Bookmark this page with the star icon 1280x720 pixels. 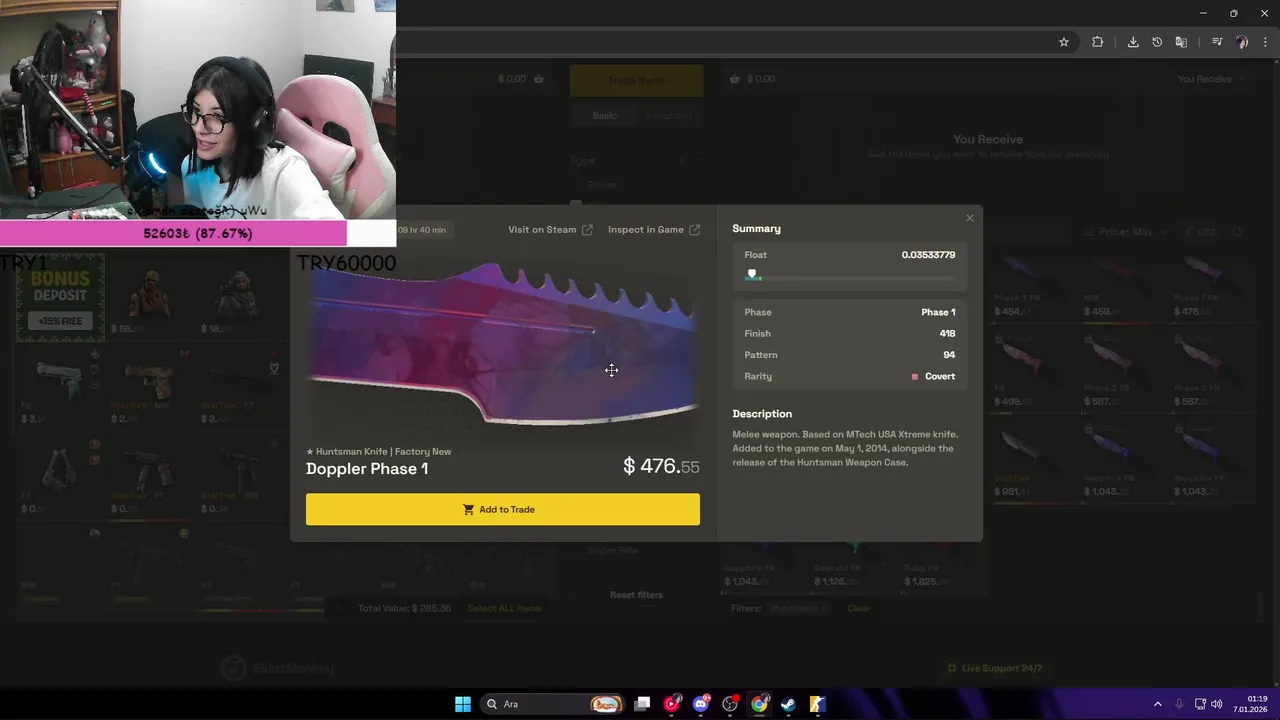point(1064,42)
